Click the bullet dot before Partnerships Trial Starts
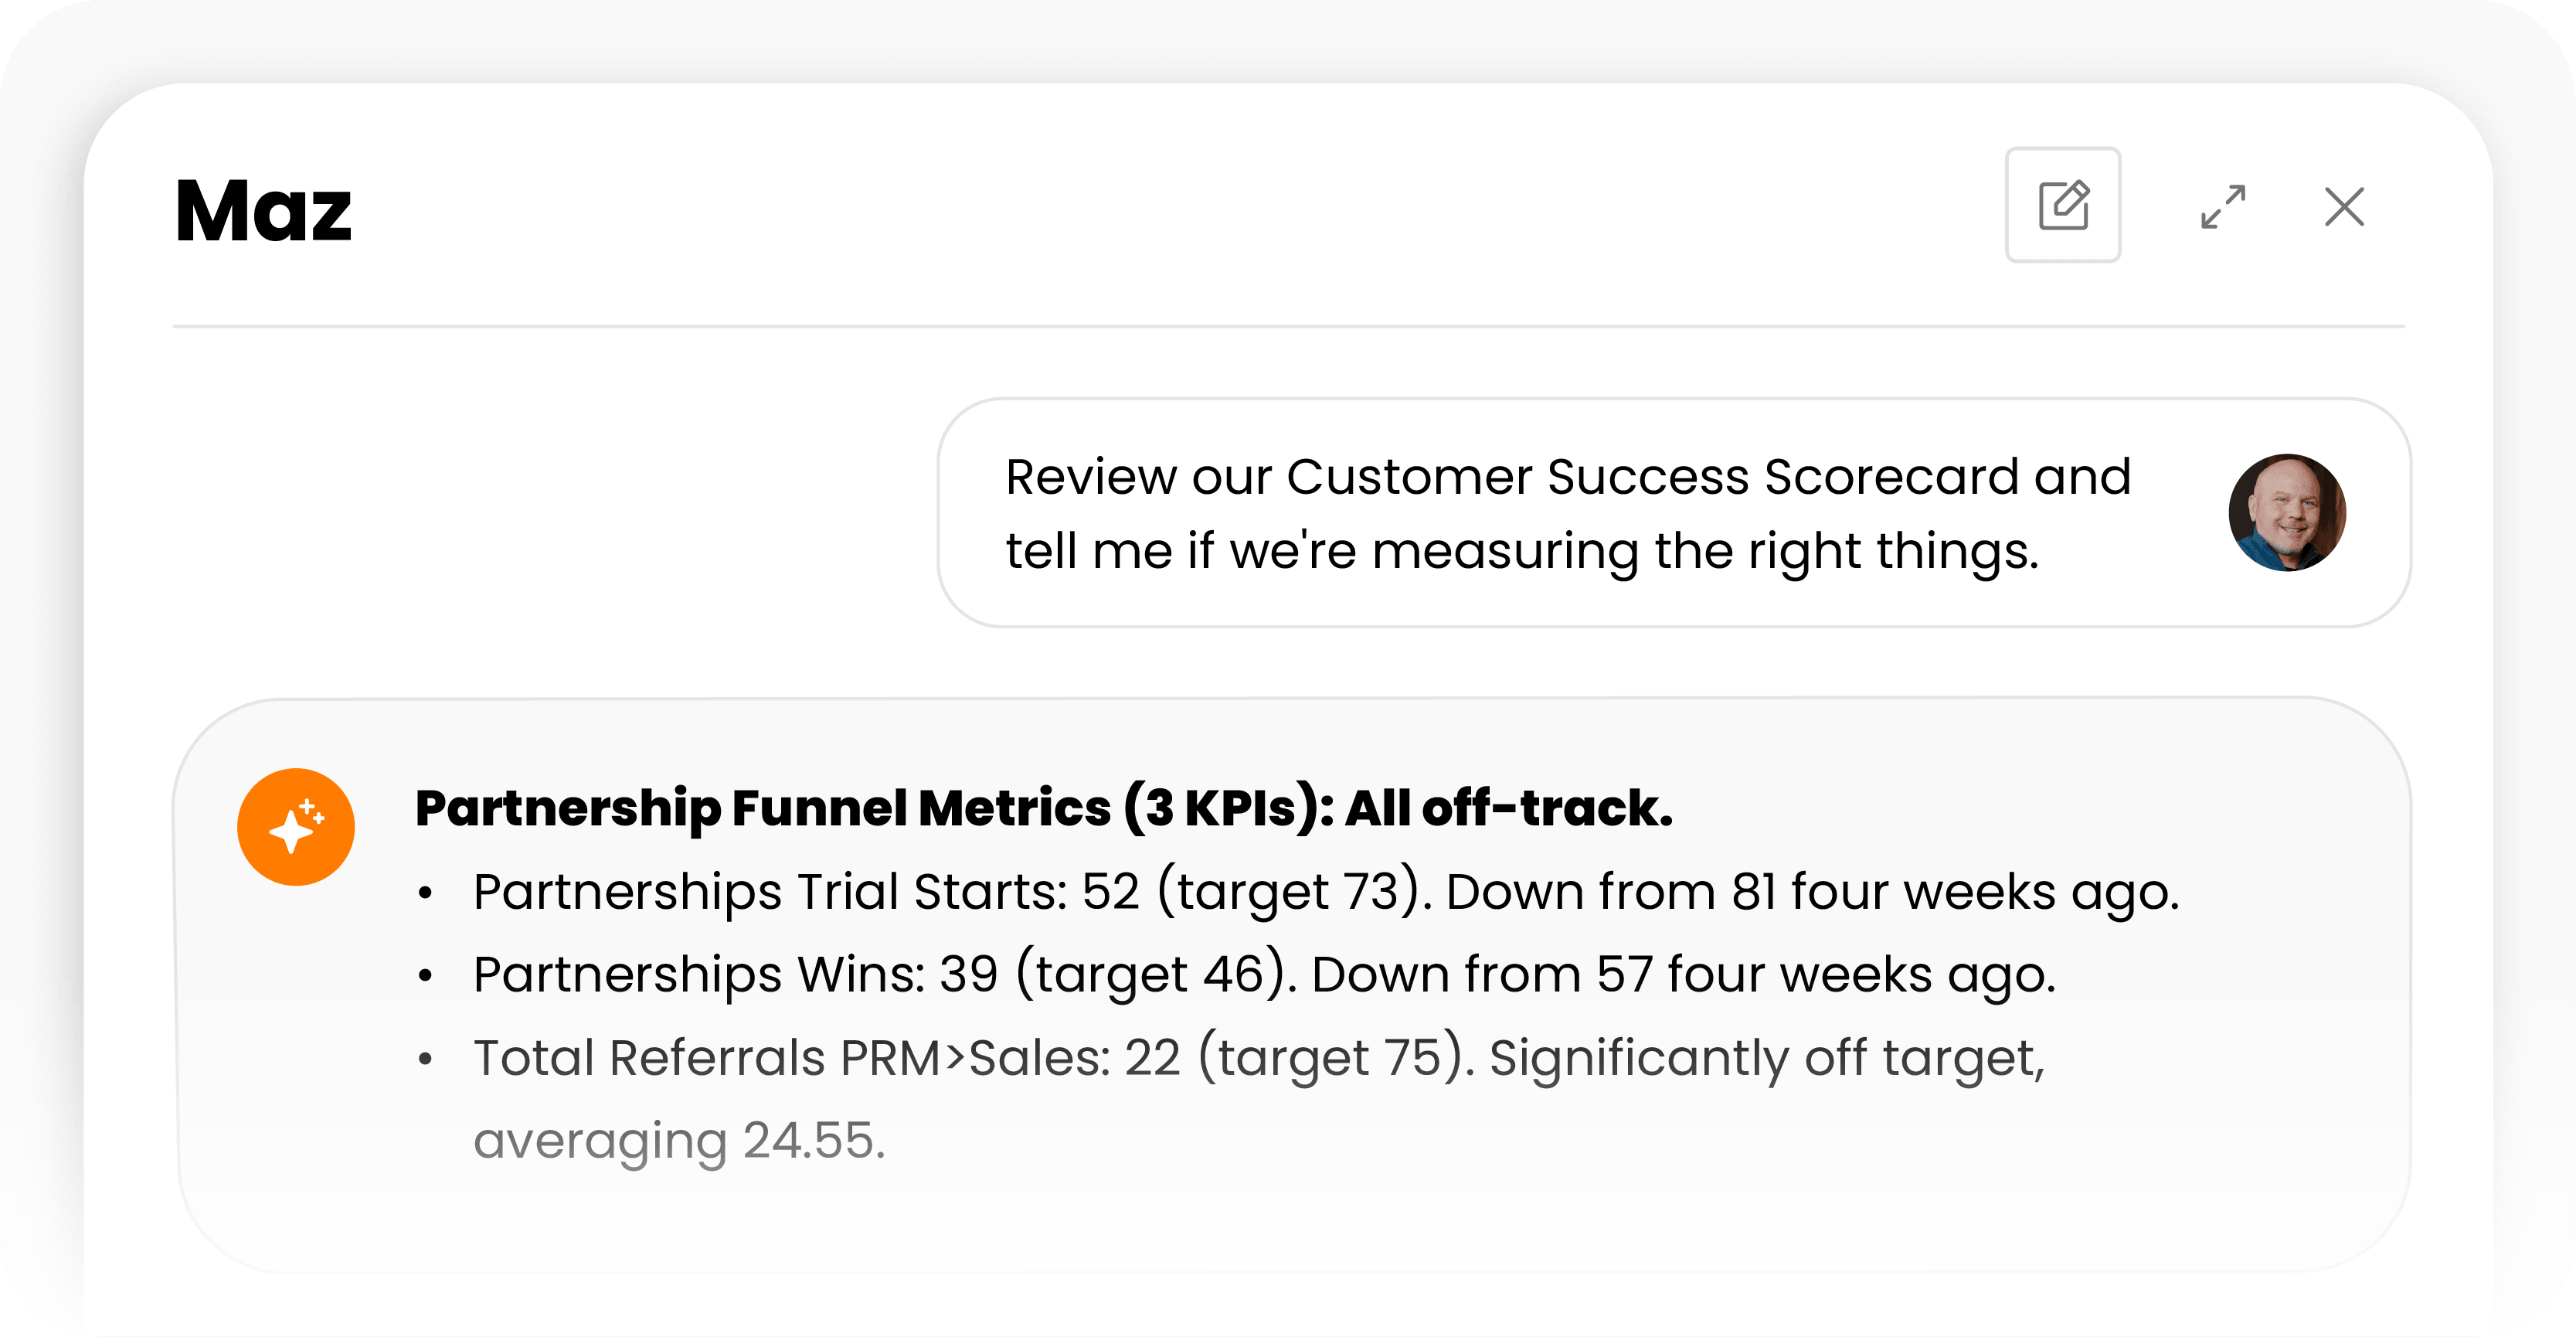 [425, 892]
